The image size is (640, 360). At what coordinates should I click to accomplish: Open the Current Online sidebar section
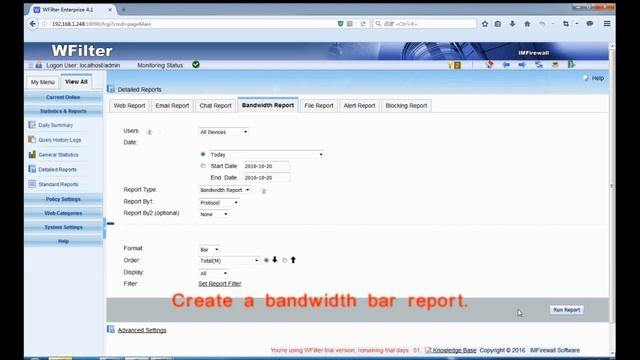(63, 97)
